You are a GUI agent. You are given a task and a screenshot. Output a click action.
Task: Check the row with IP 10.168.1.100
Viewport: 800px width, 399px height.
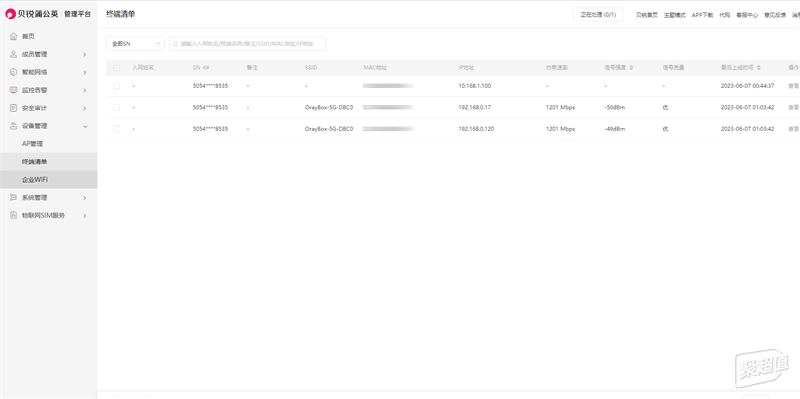tap(116, 86)
